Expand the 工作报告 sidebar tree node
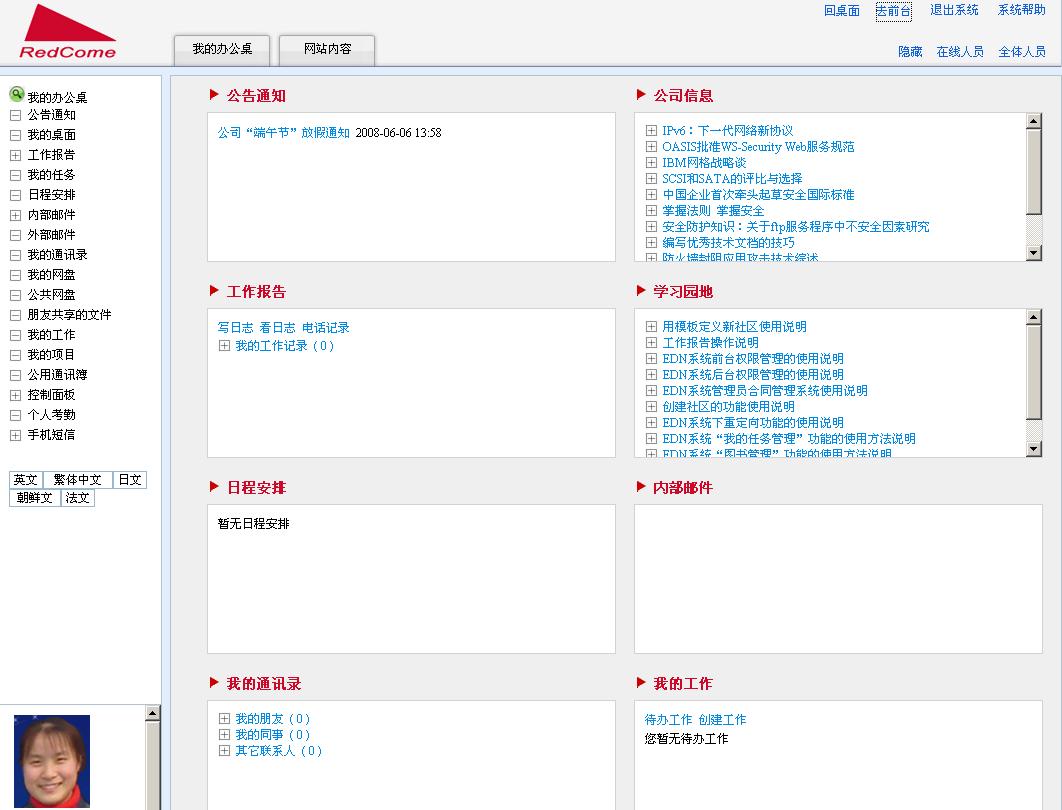The width and height of the screenshot is (1062, 810). 15,155
